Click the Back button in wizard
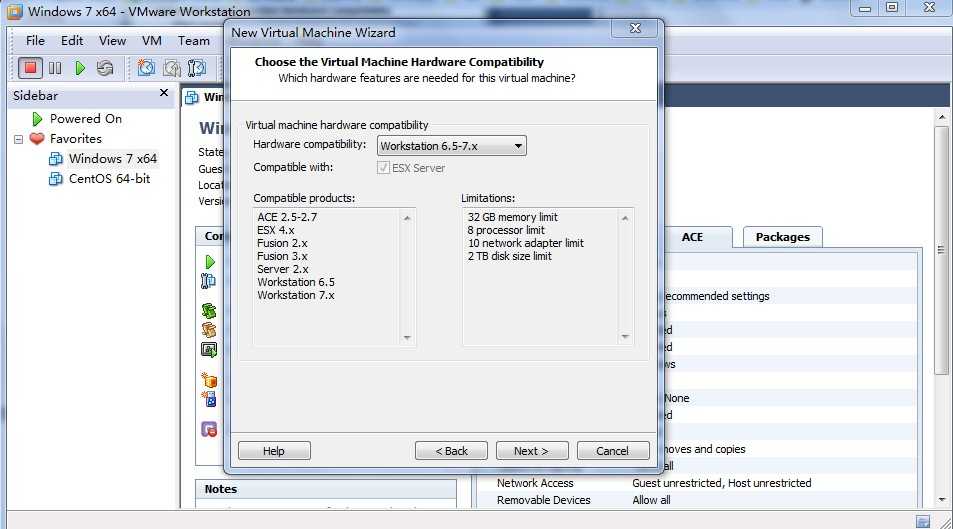This screenshot has height=529, width=953. [451, 451]
